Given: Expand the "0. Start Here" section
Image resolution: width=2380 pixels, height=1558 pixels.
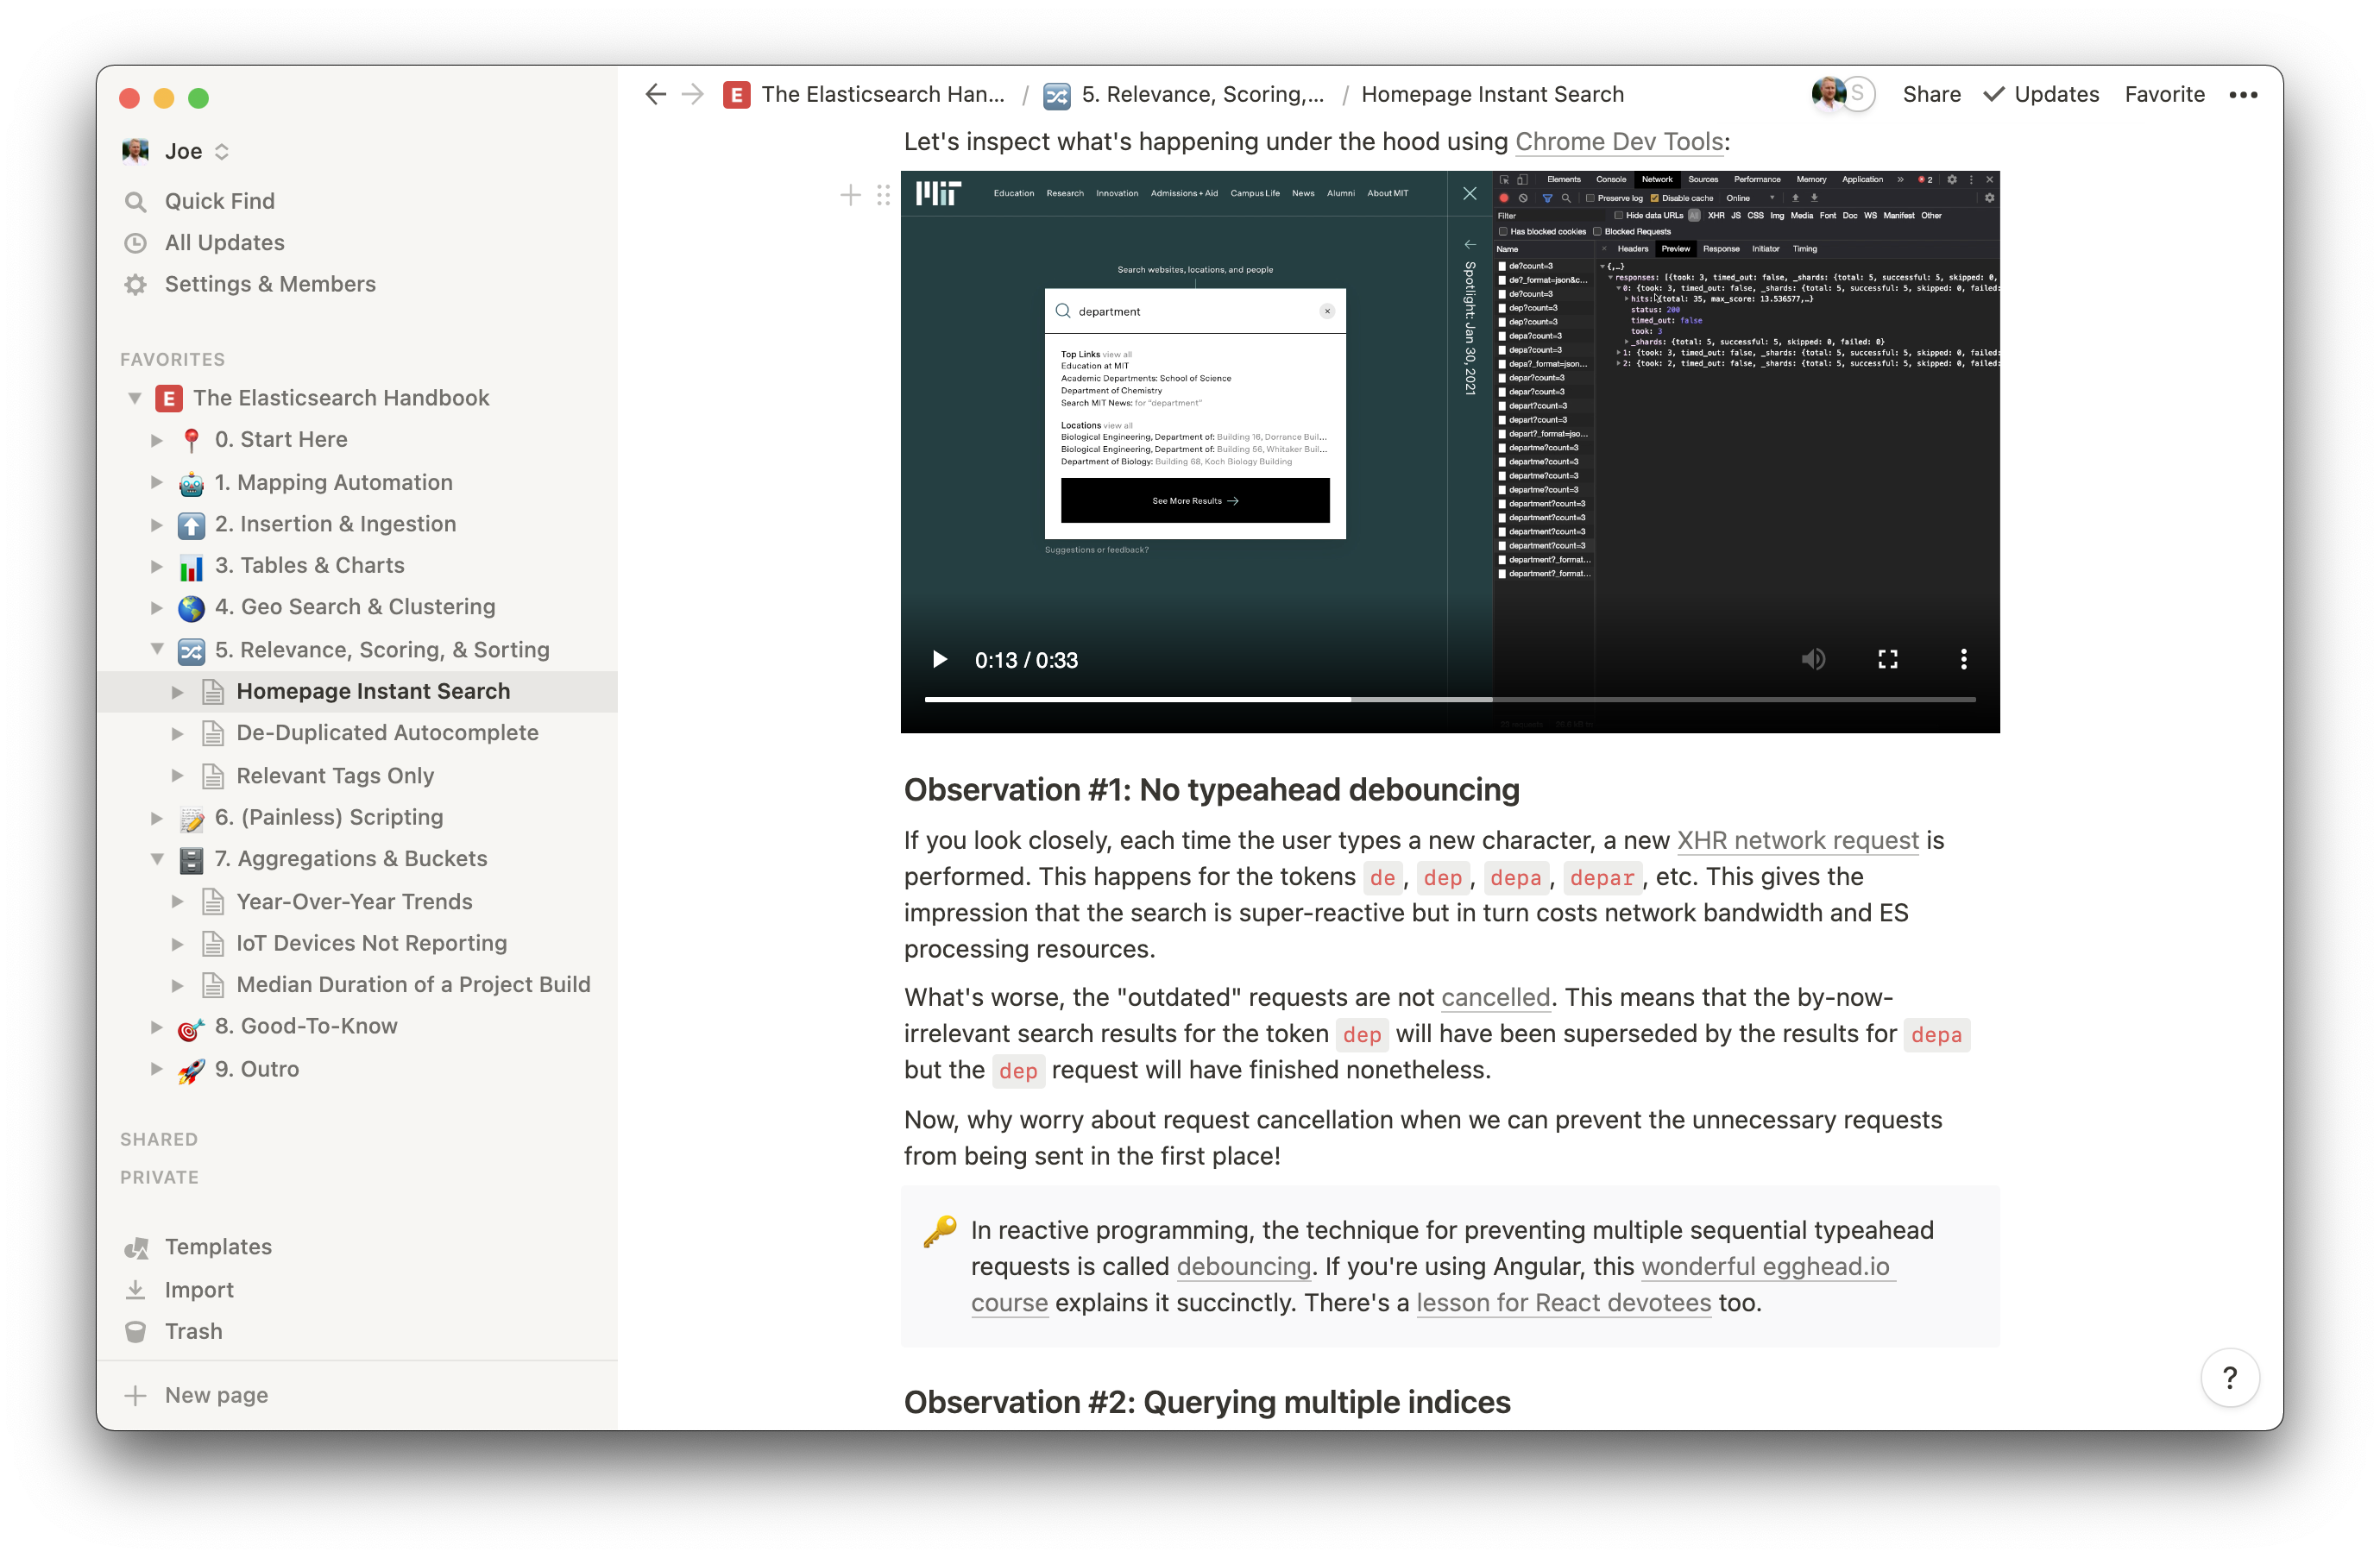Looking at the screenshot, I should click(157, 439).
